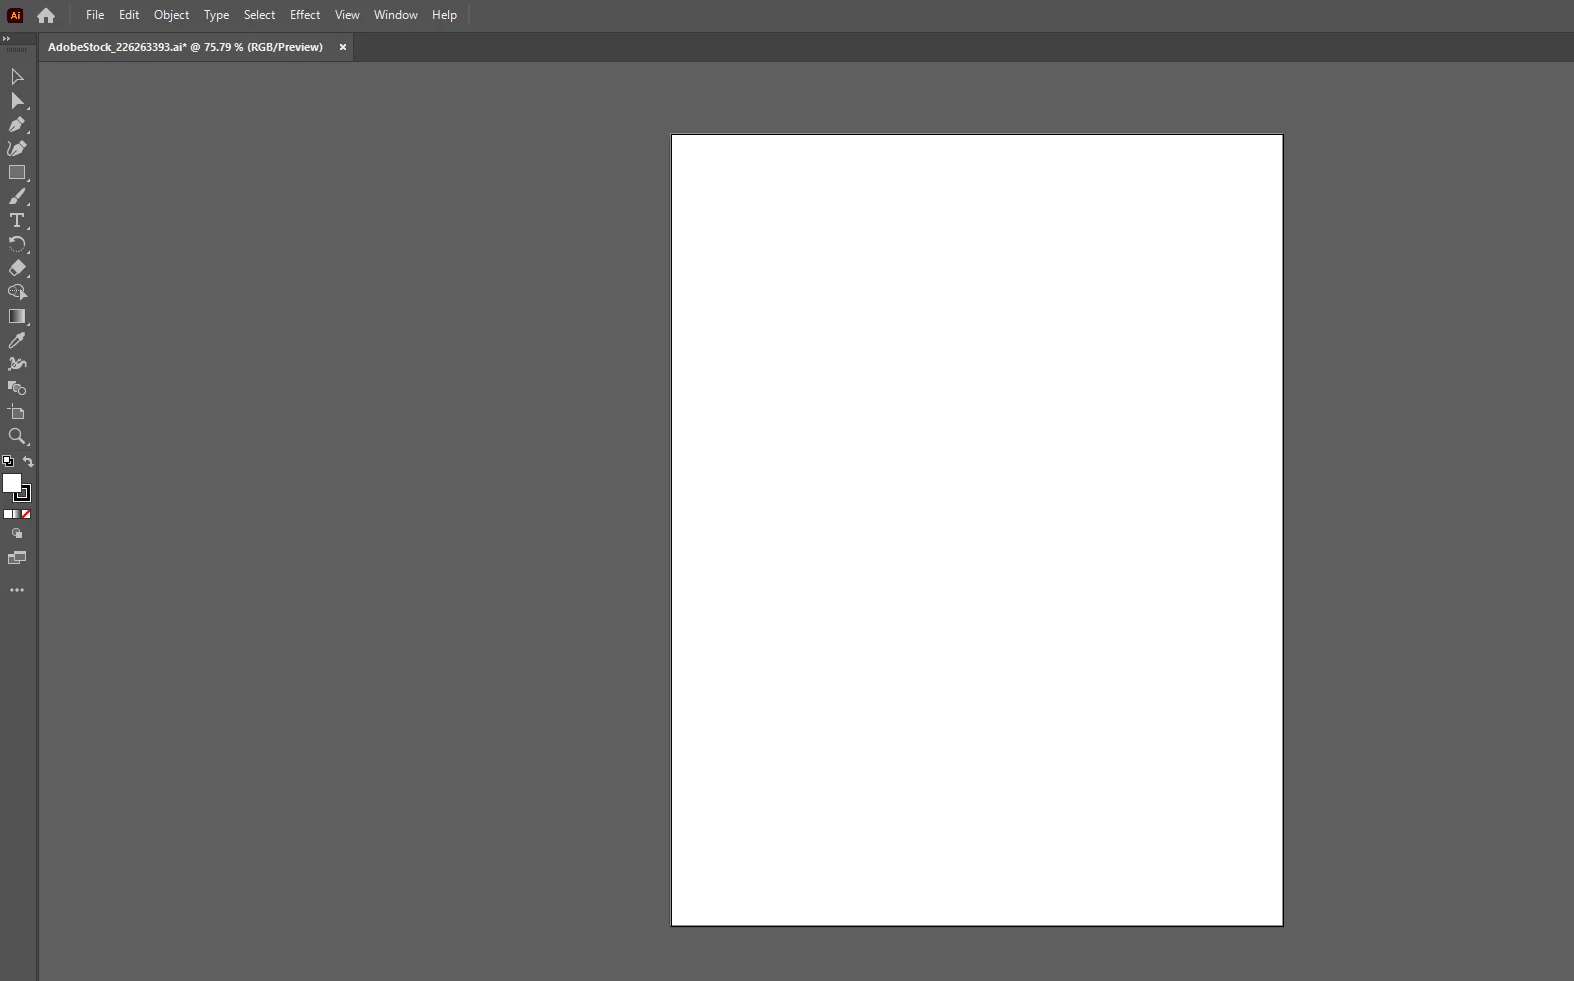Select the Gradient tool
Screen dimensions: 1574x981
click(x=17, y=317)
